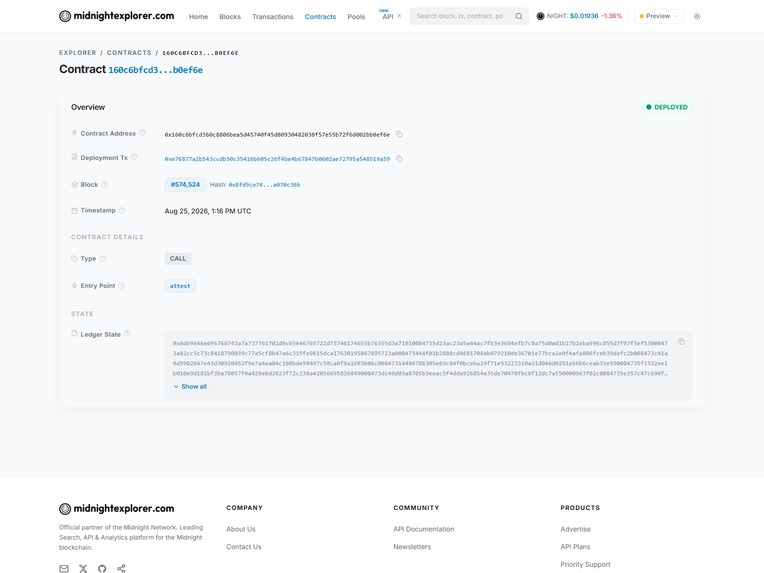Image resolution: width=764 pixels, height=573 pixels.
Task: Open the footer GitHub icon
Action: coord(102,569)
